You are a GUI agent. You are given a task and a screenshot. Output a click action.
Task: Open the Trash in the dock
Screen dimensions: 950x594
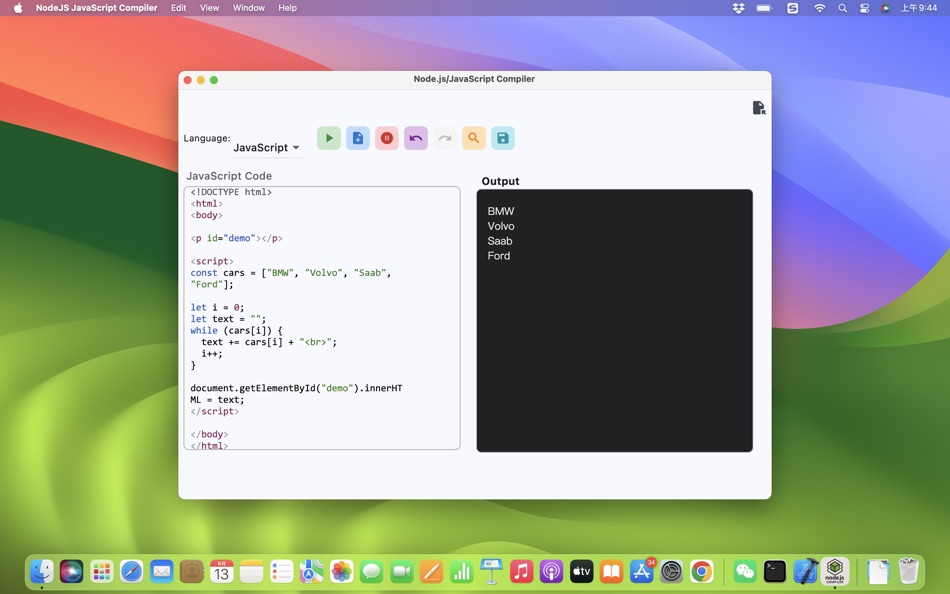[908, 571]
